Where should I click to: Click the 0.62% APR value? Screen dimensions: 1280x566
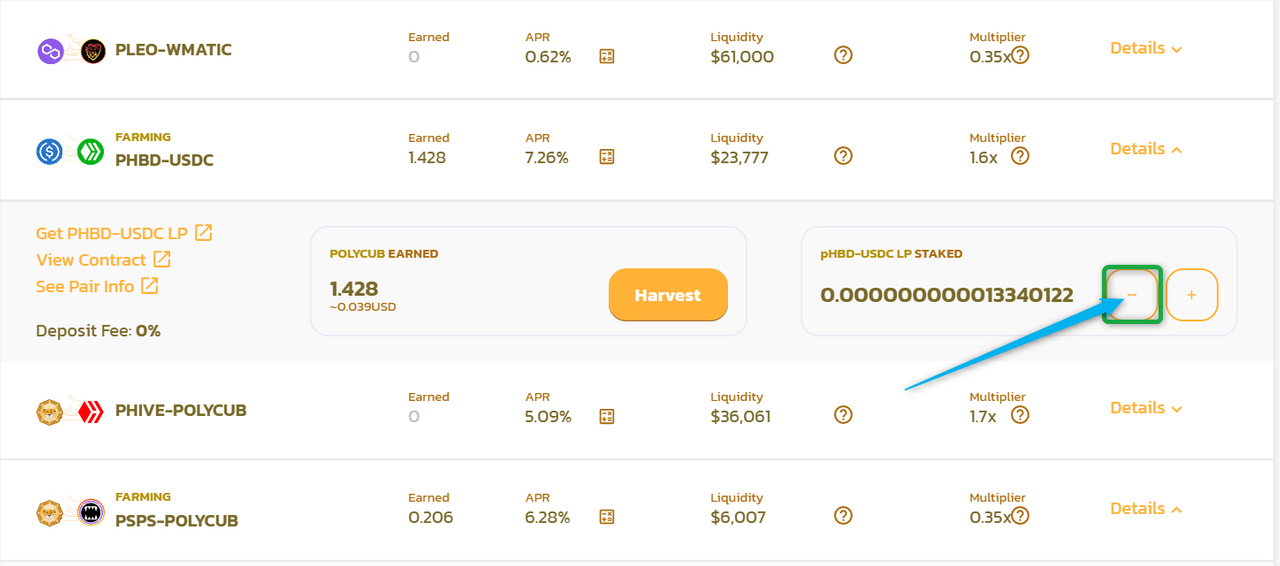(x=548, y=57)
